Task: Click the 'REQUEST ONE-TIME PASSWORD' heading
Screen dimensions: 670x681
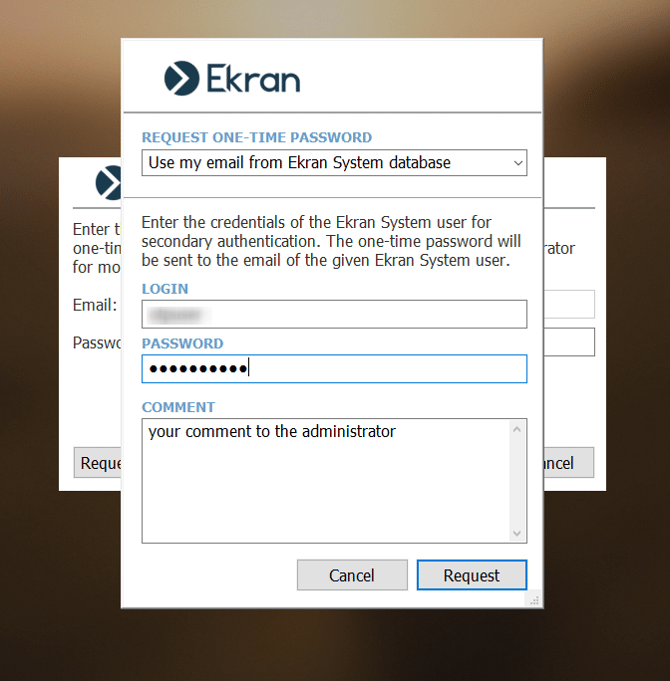Action: pos(257,137)
